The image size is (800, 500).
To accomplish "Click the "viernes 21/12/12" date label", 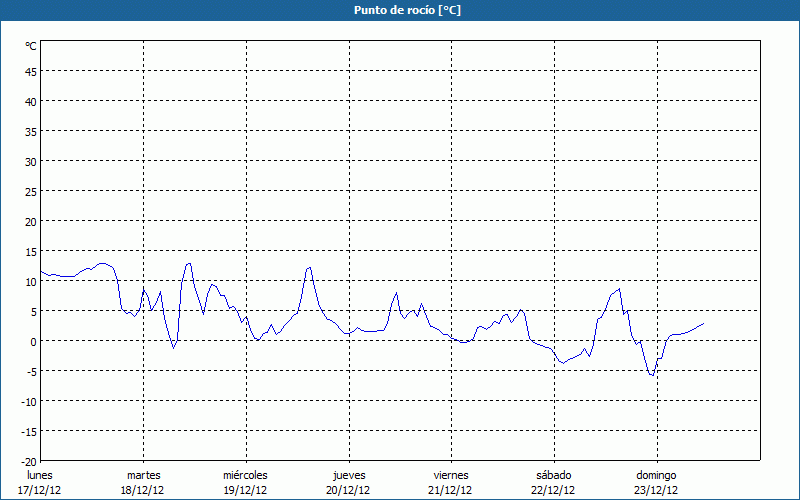I will (x=451, y=482).
